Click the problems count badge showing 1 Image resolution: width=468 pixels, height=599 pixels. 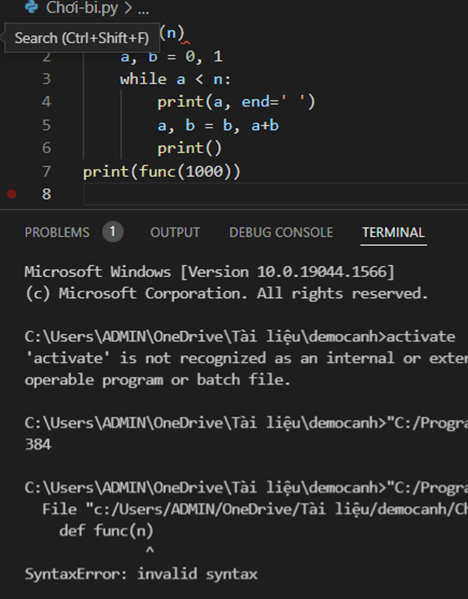112,232
